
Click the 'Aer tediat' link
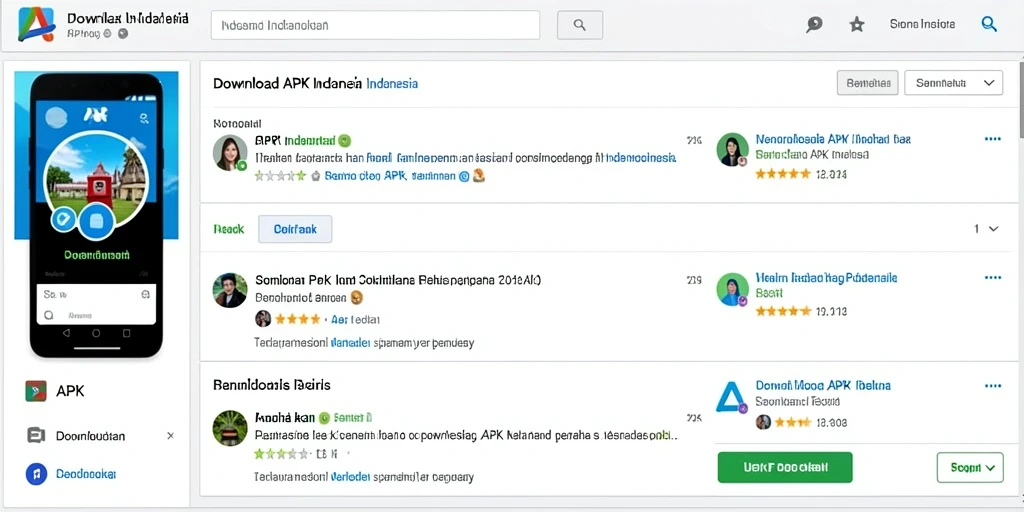pyautogui.click(x=355, y=319)
